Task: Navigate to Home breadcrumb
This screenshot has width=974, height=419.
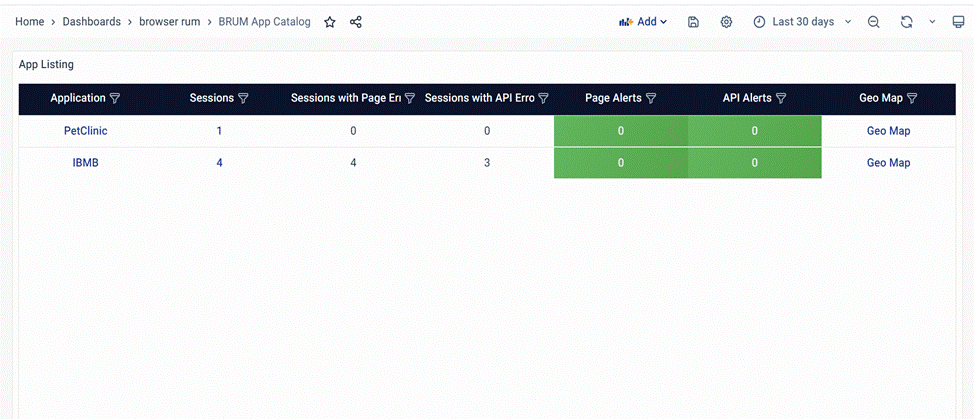Action: coord(29,22)
